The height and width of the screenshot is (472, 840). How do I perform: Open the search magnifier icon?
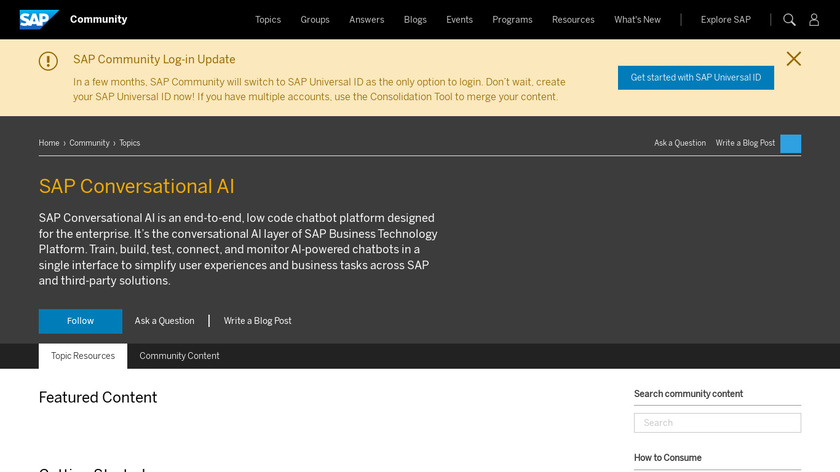pos(789,20)
